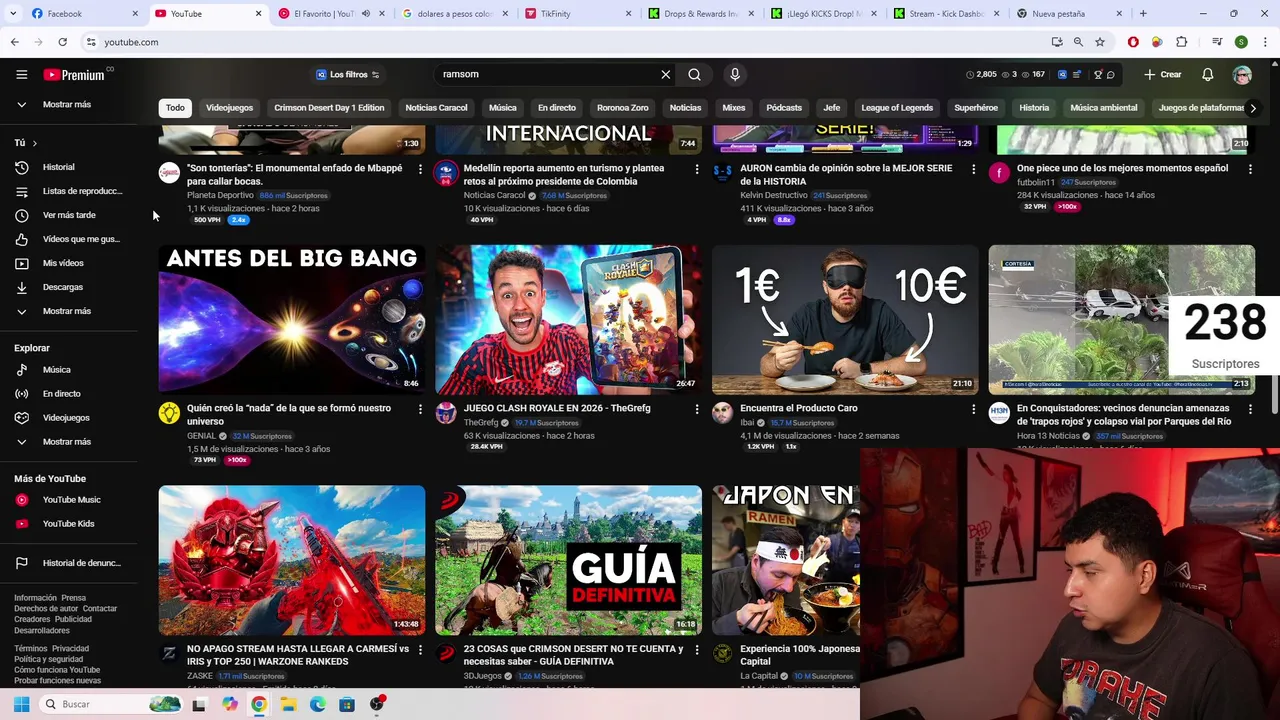The height and width of the screenshot is (720, 1280).
Task: Reload the page in Chrome
Action: (62, 42)
